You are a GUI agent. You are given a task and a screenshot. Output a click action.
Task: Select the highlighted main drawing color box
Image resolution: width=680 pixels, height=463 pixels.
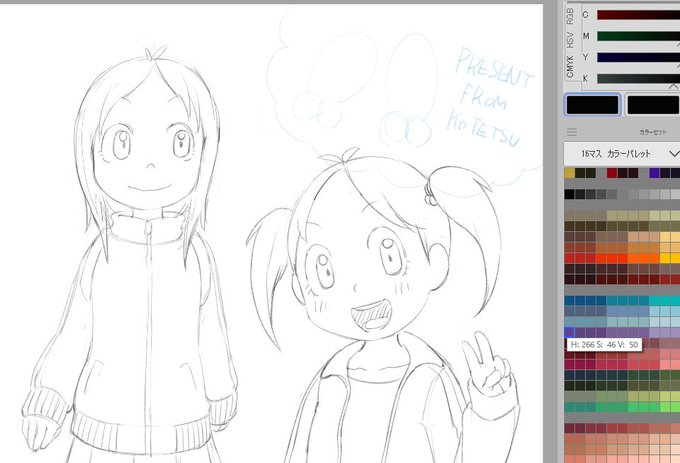click(592, 105)
